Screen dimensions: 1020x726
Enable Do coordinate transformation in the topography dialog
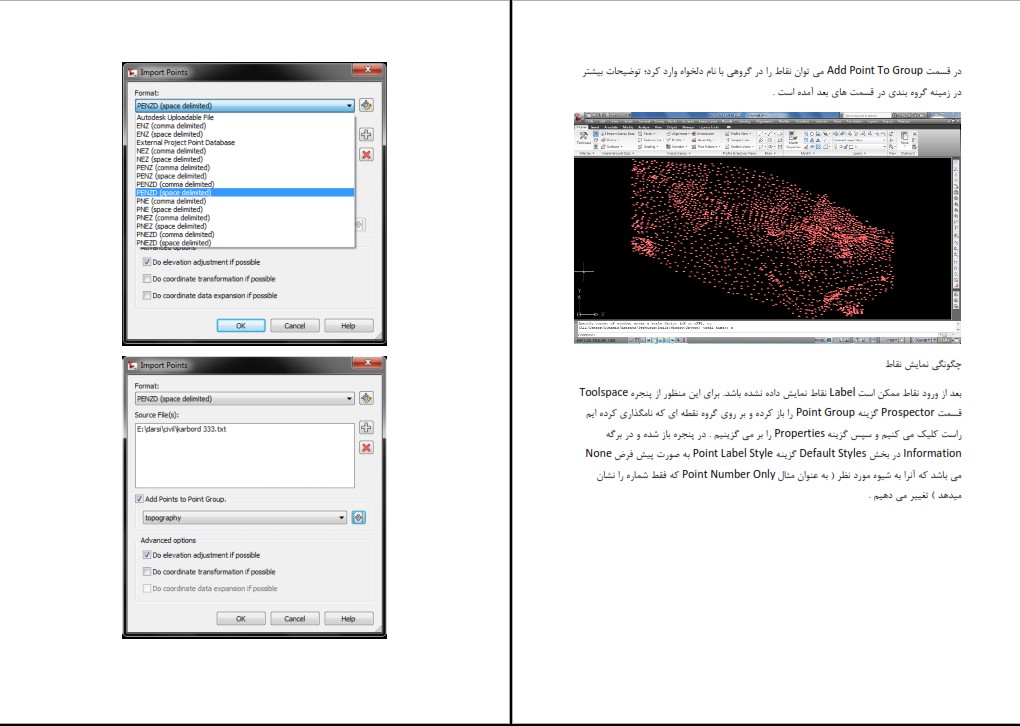tap(147, 572)
